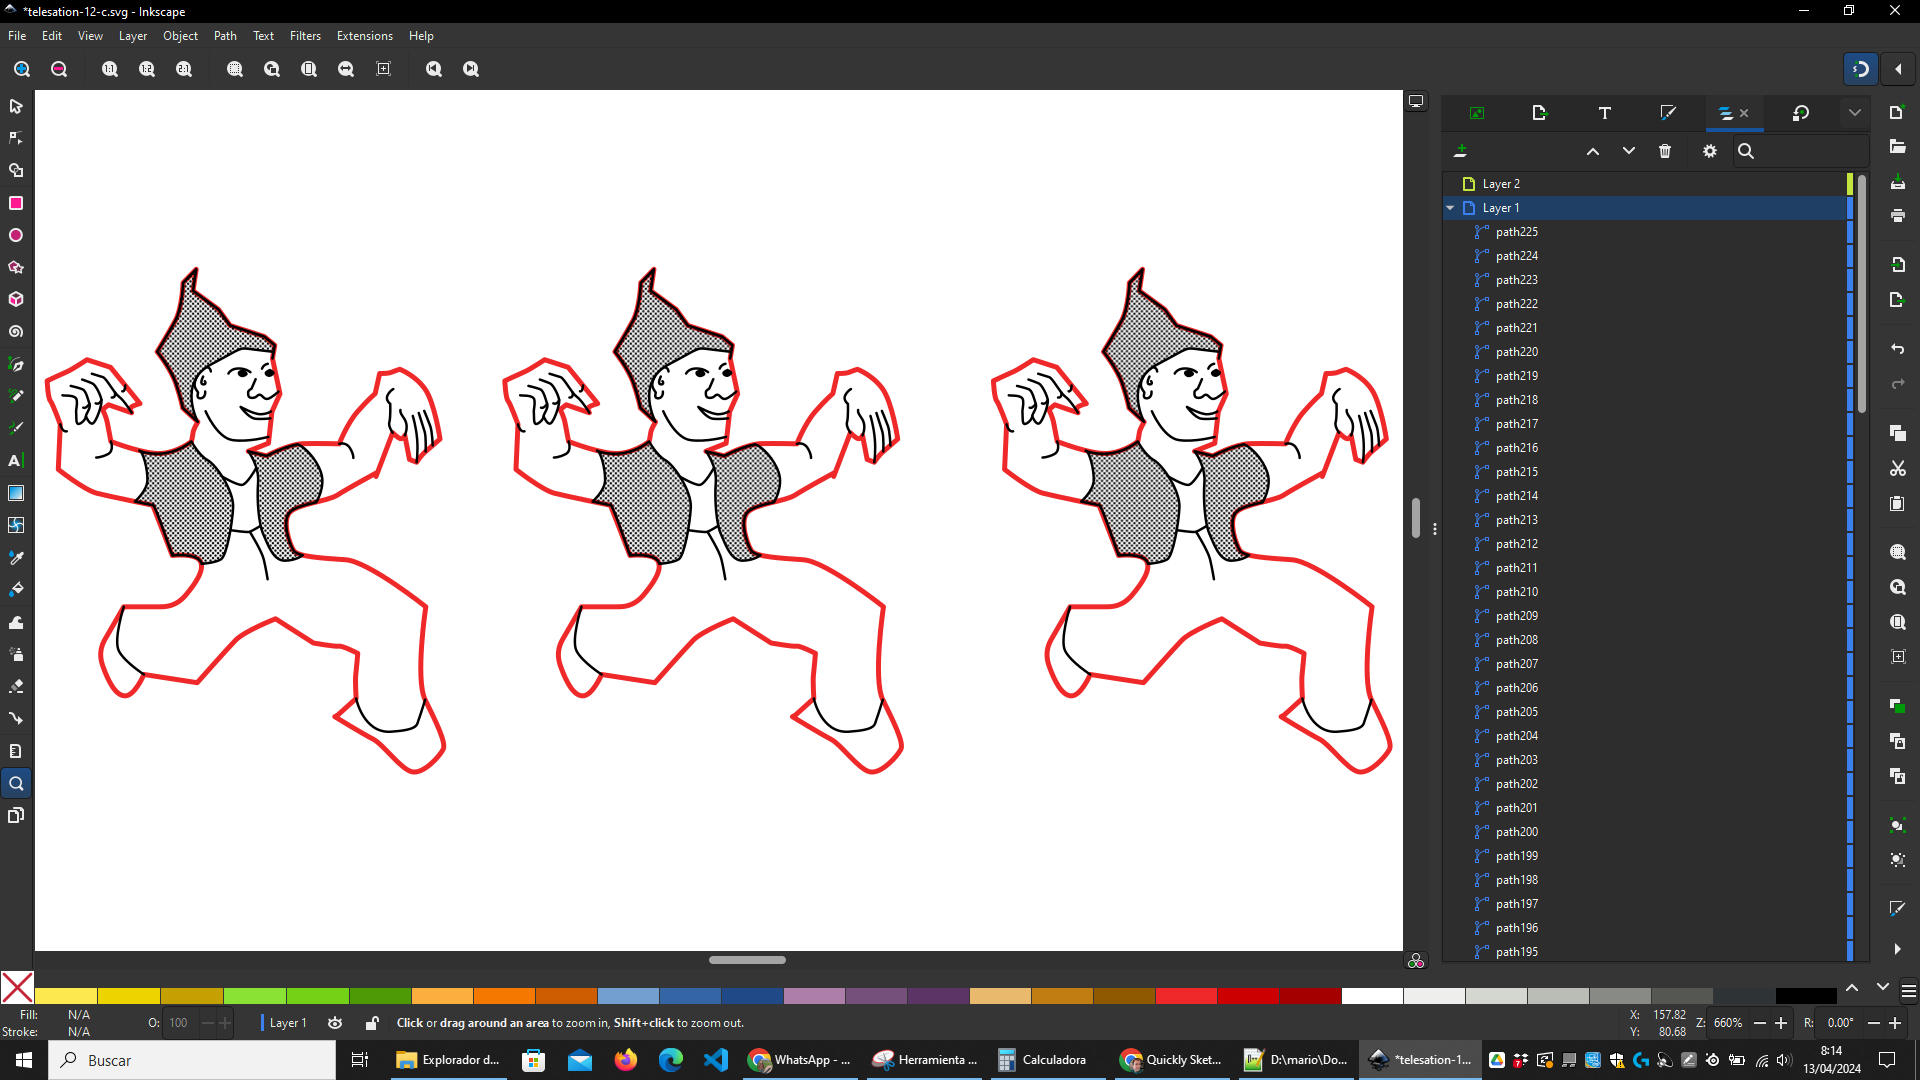The image size is (1920, 1080).
Task: Open the Layer menu
Action: tap(133, 36)
